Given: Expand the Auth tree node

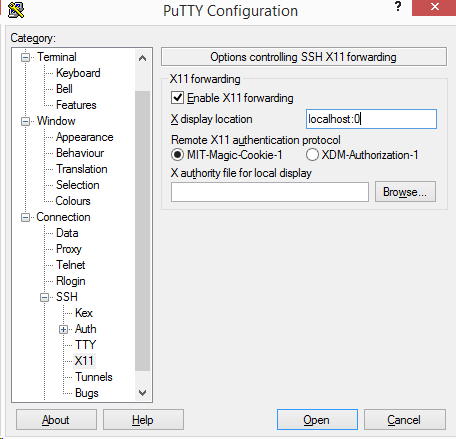Looking at the screenshot, I should (63, 330).
